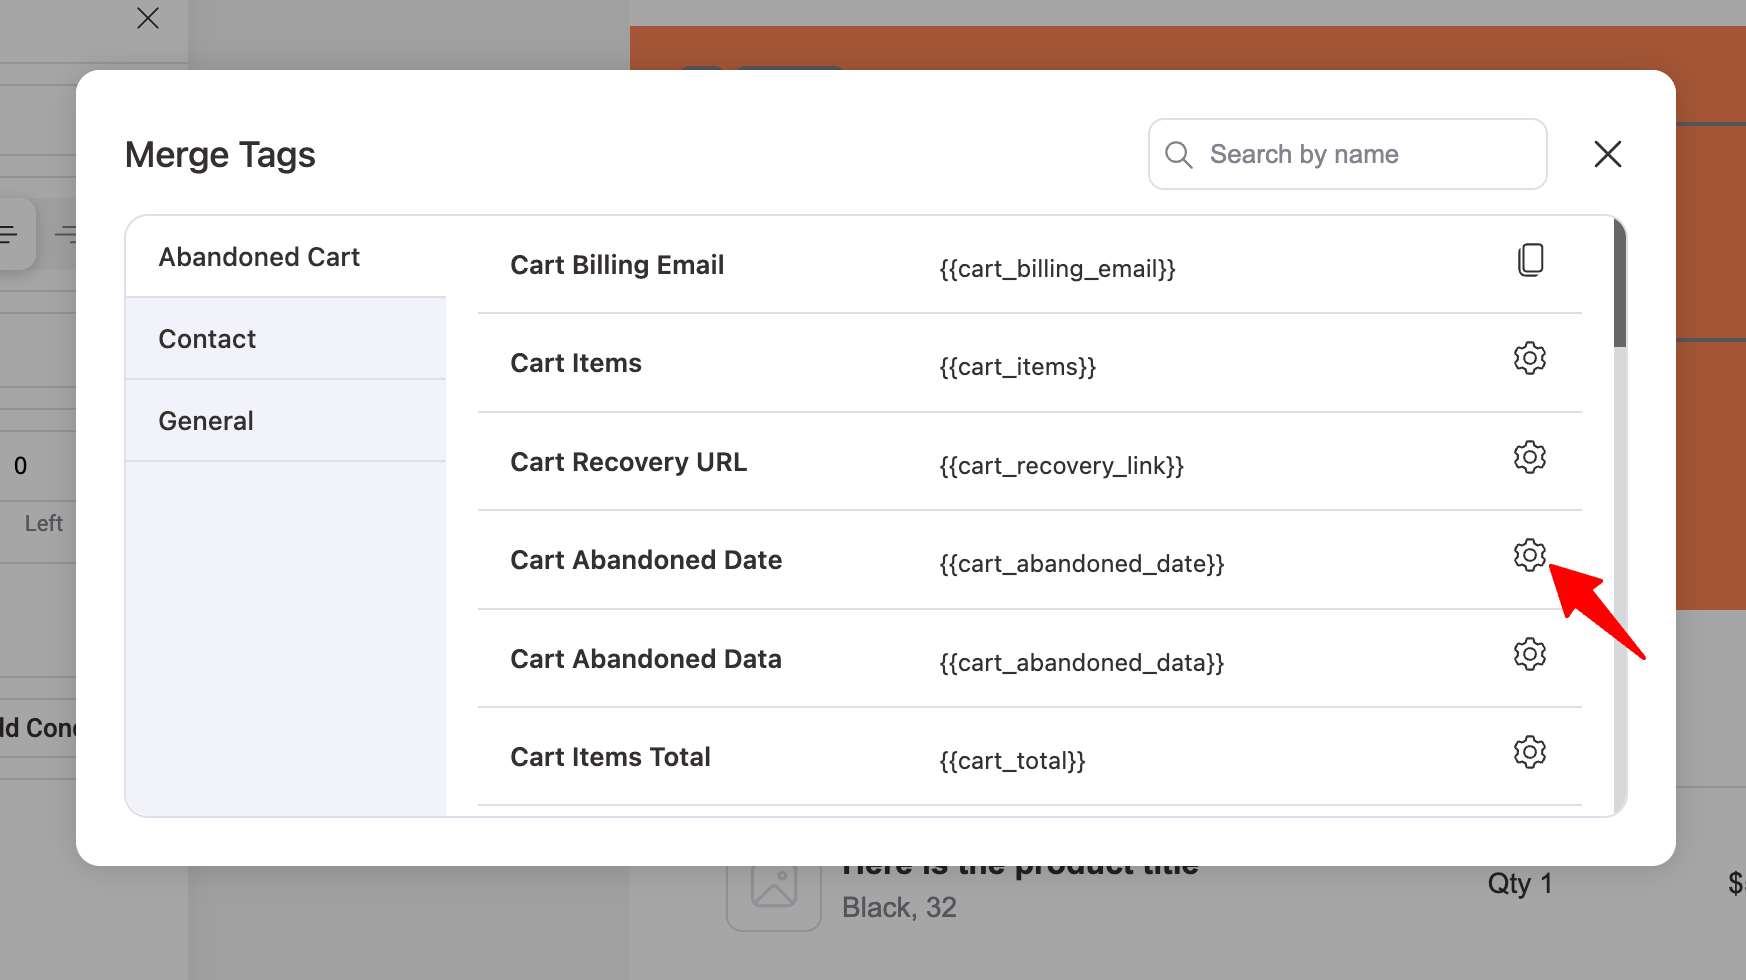Close the Merge Tags dialog
The width and height of the screenshot is (1746, 980).
pos(1607,154)
